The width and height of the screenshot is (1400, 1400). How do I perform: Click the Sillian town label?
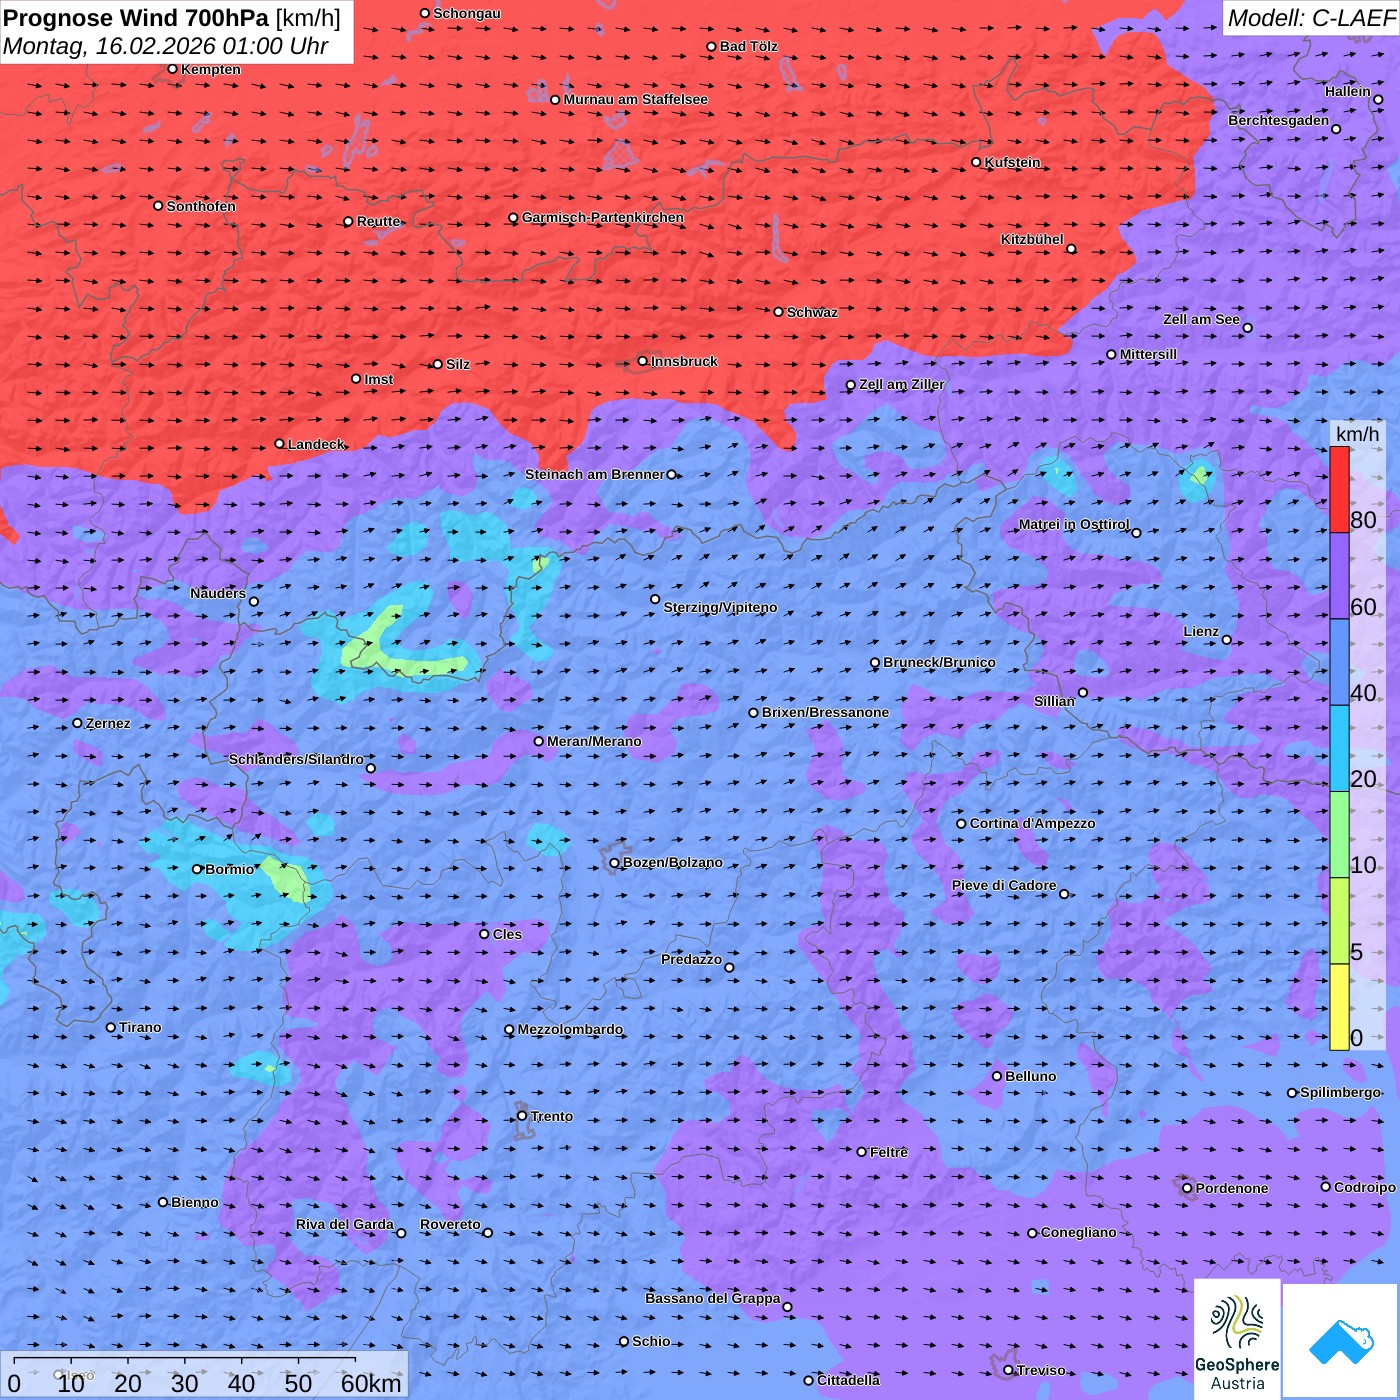[x=1054, y=701]
